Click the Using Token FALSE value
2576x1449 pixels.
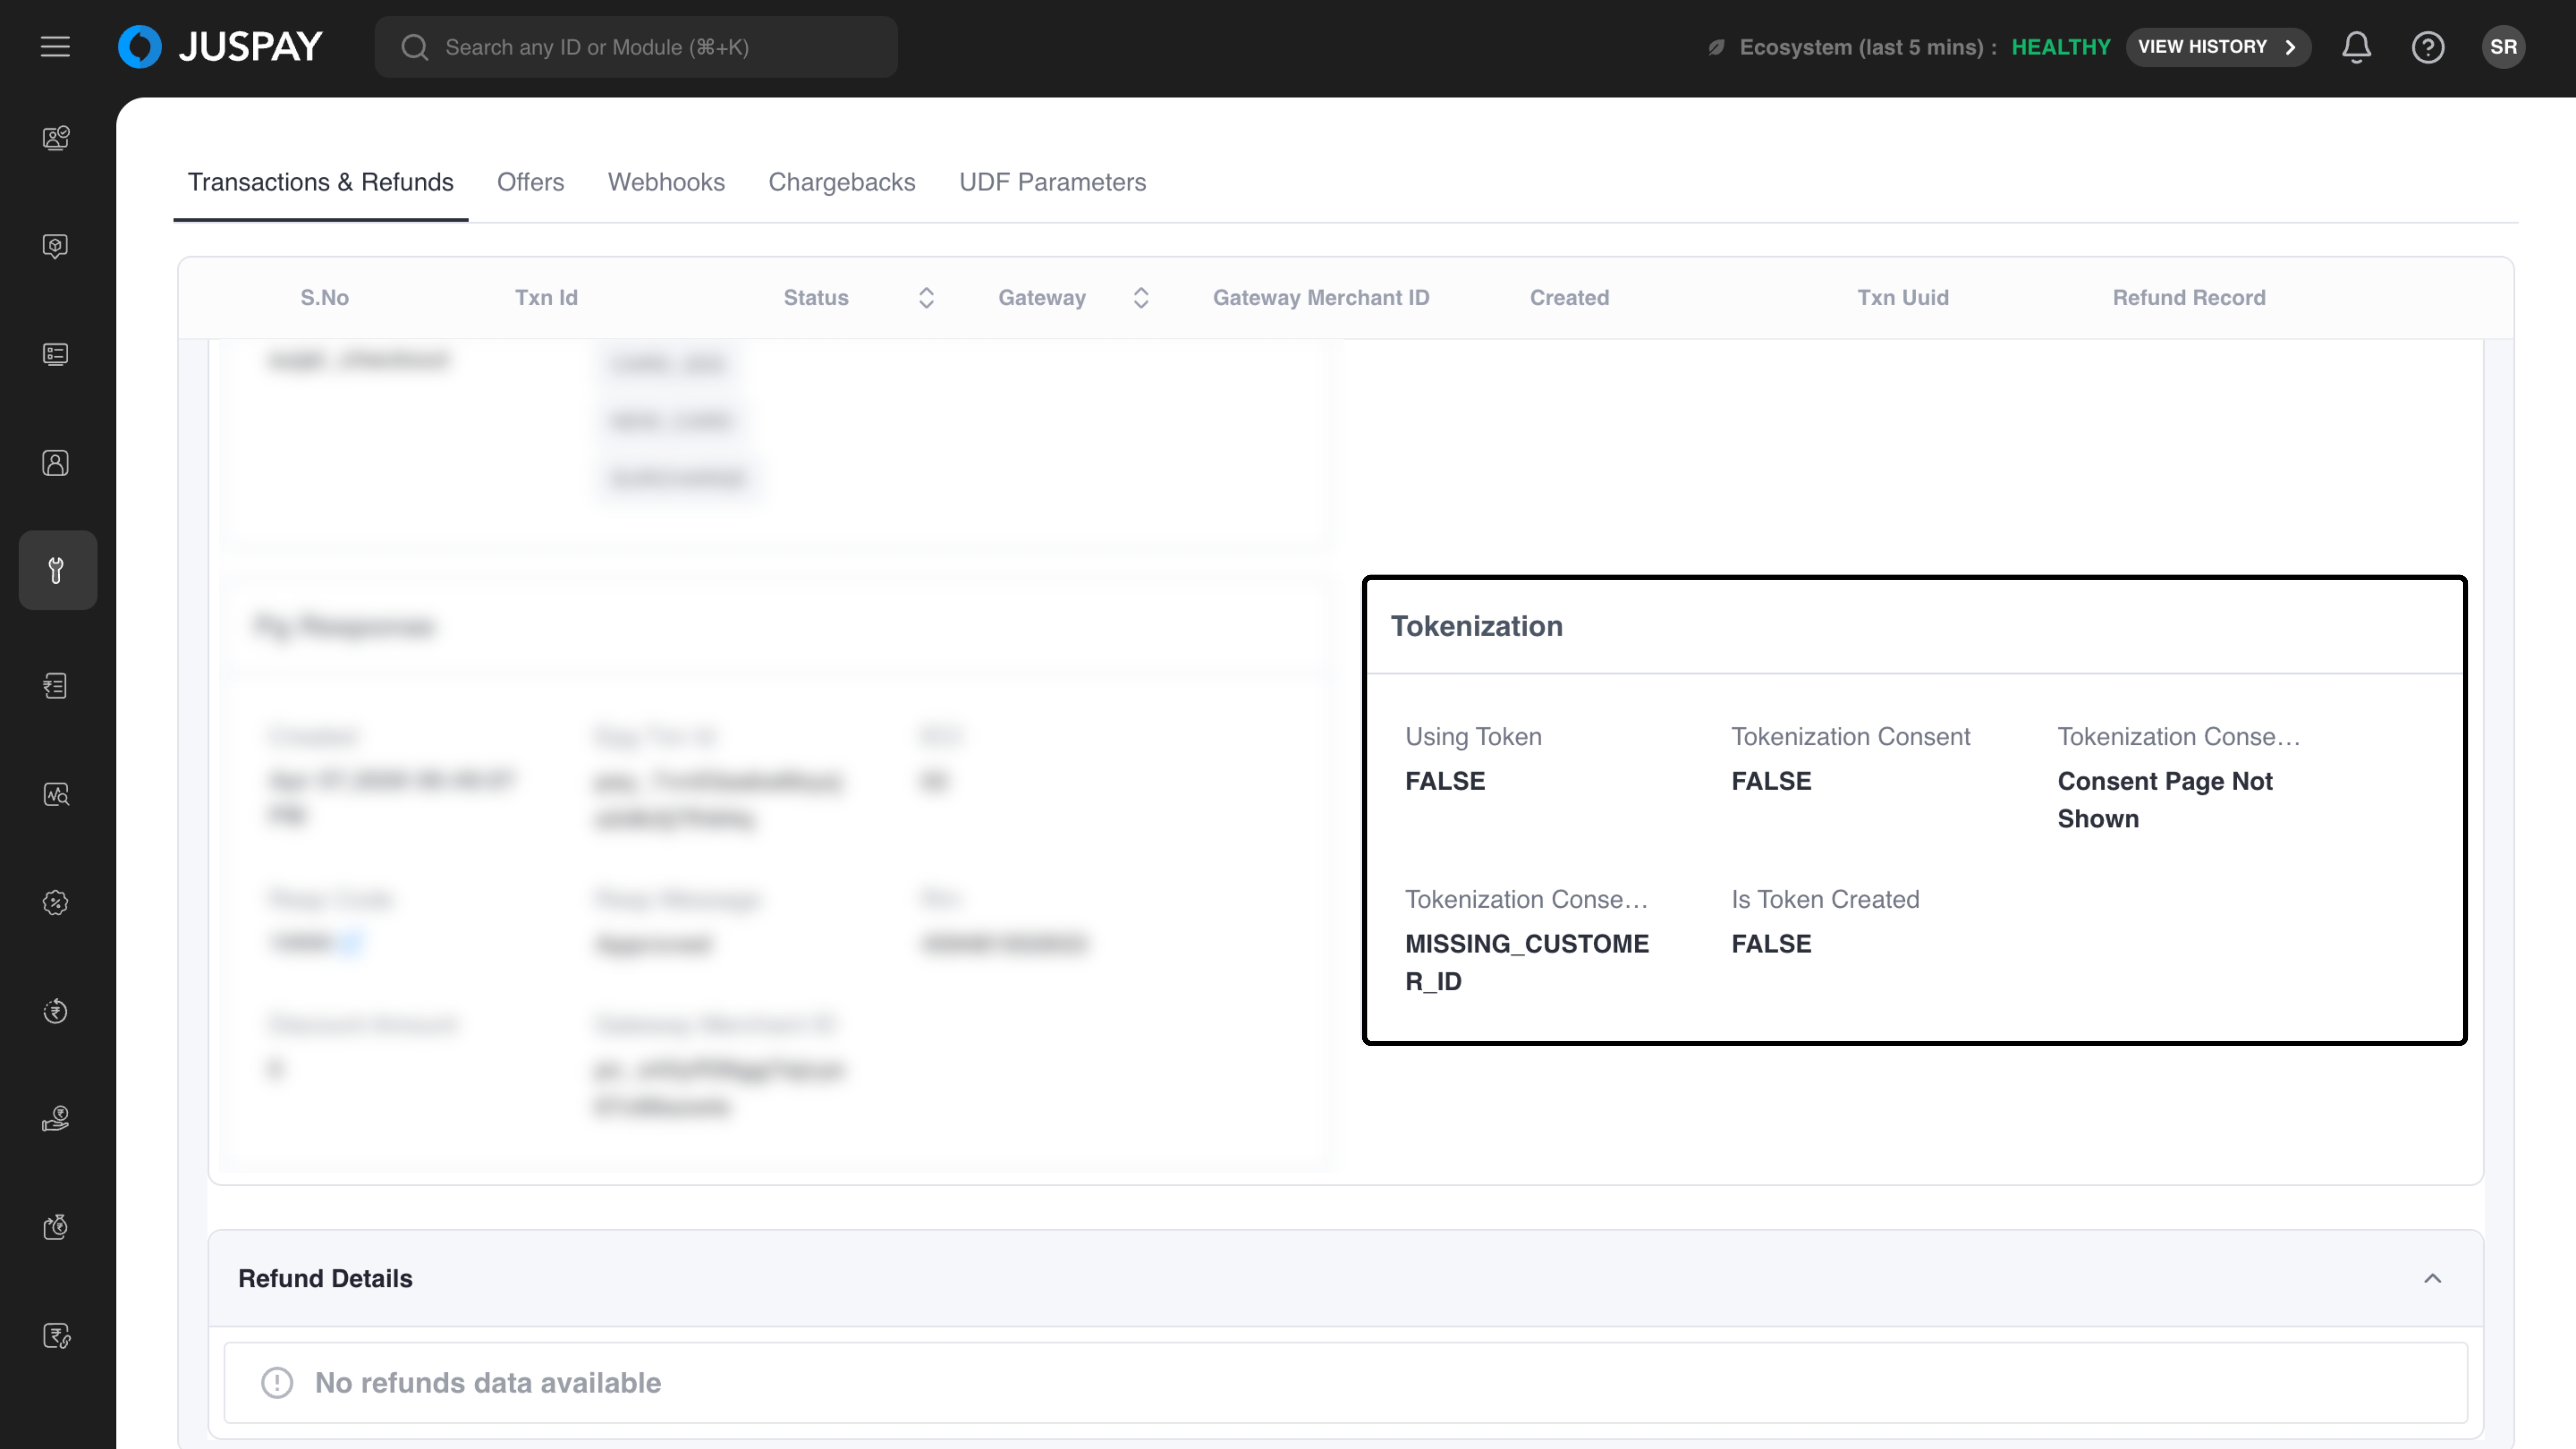tap(1445, 781)
